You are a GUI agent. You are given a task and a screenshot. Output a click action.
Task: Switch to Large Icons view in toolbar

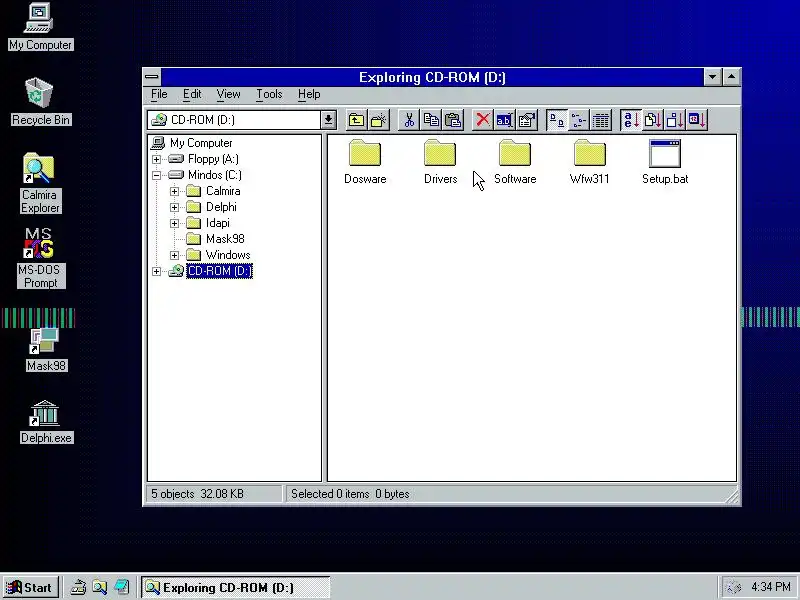coord(557,120)
